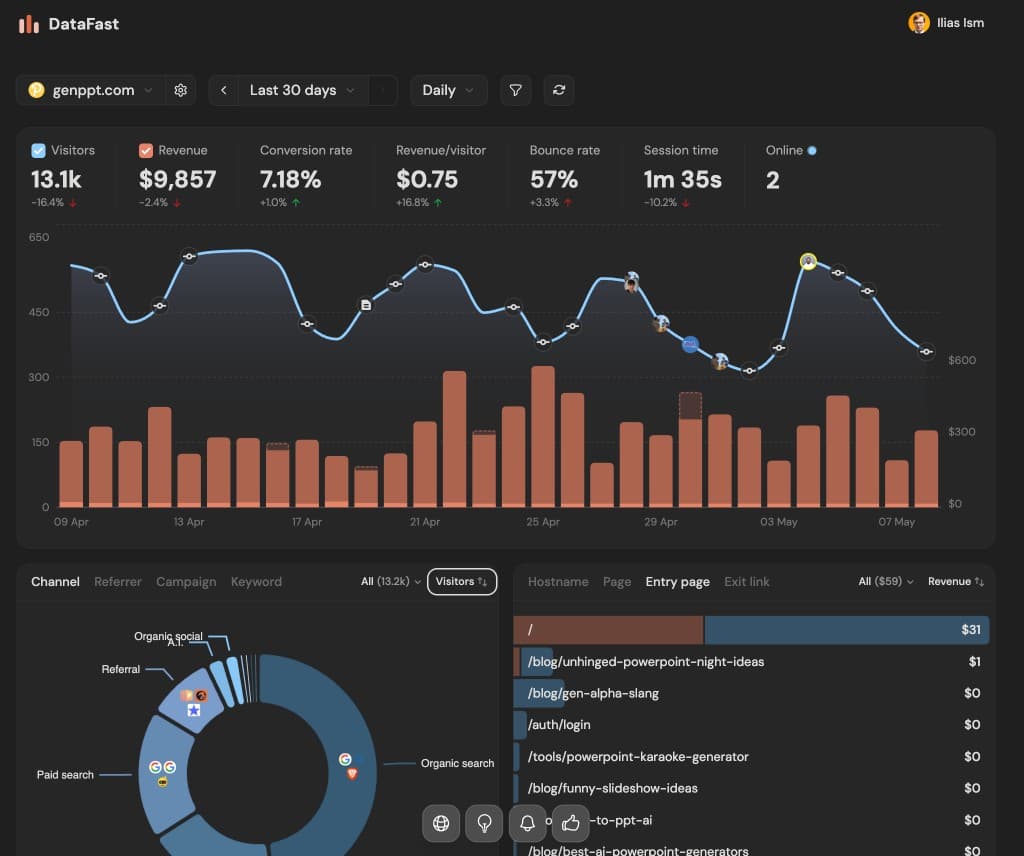Click Google icons in Paid search segment

point(163,767)
